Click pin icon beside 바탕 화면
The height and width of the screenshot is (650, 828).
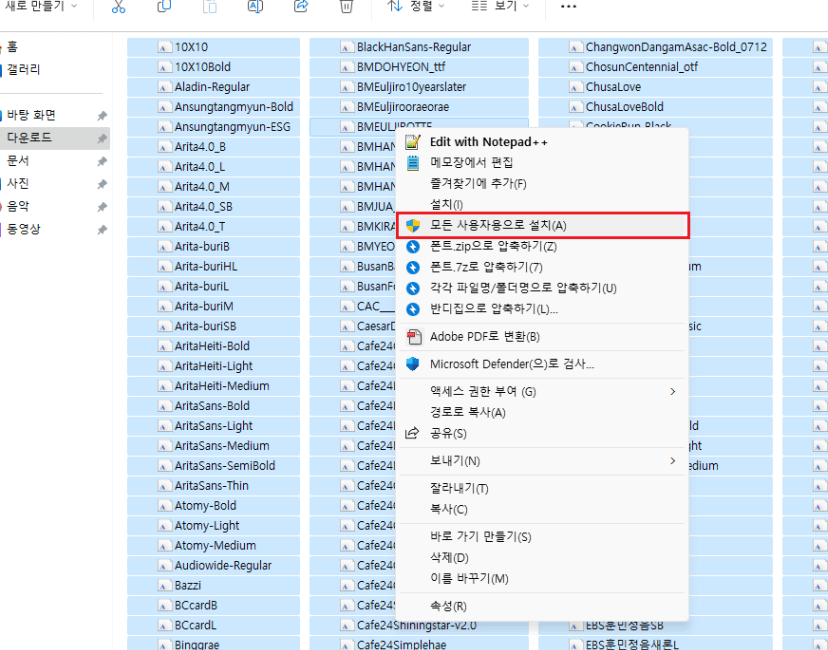coord(102,116)
